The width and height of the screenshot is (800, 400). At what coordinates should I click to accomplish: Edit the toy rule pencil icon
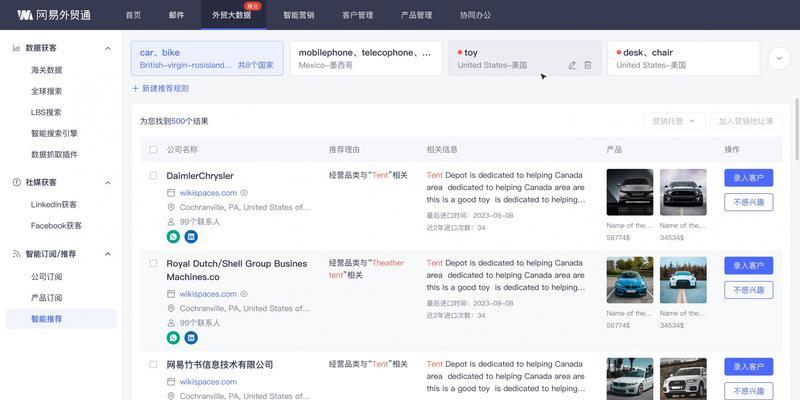click(x=572, y=65)
